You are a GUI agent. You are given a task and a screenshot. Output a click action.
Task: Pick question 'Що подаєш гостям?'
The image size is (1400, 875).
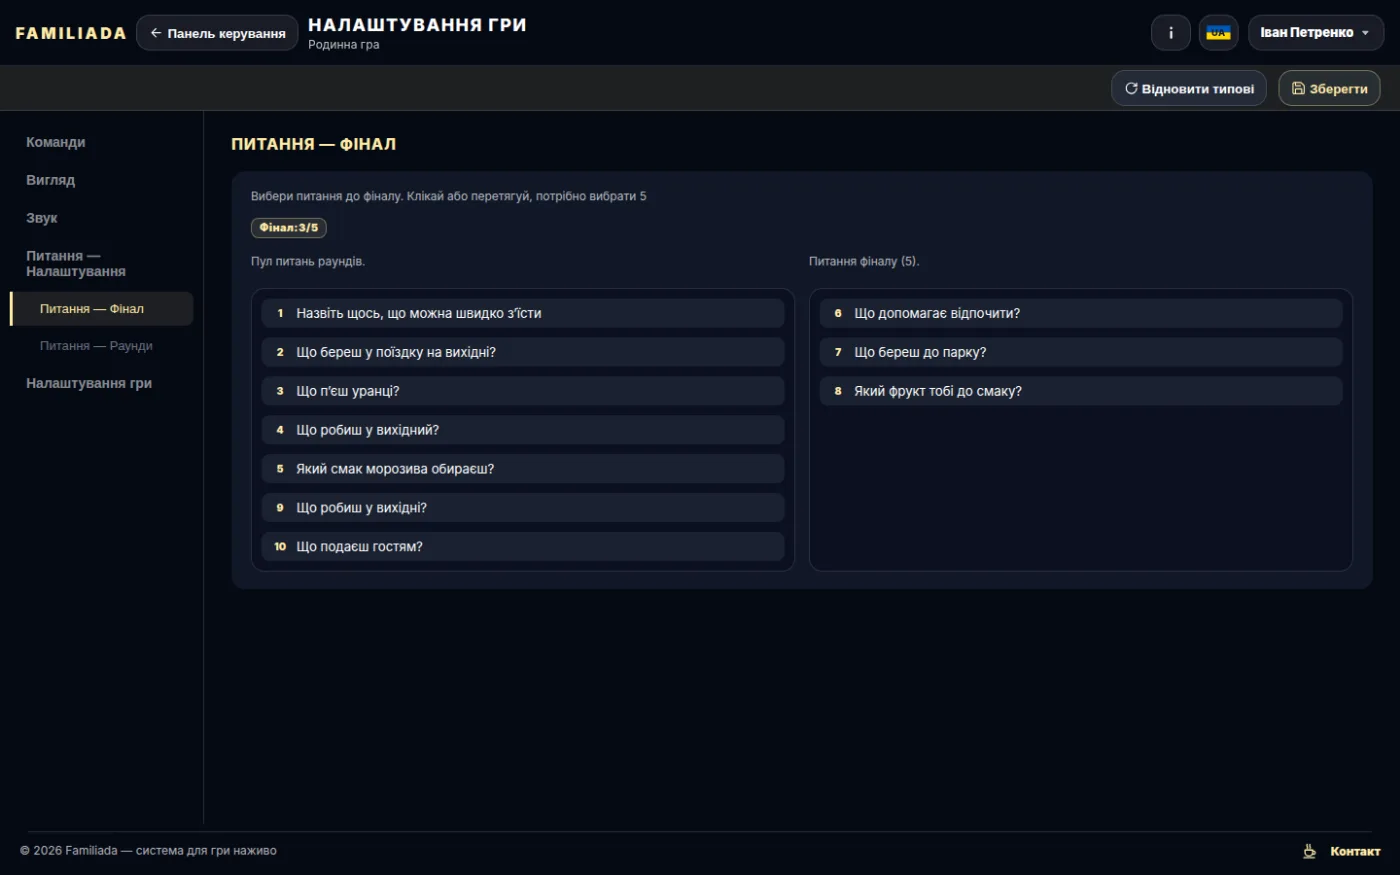[523, 547]
